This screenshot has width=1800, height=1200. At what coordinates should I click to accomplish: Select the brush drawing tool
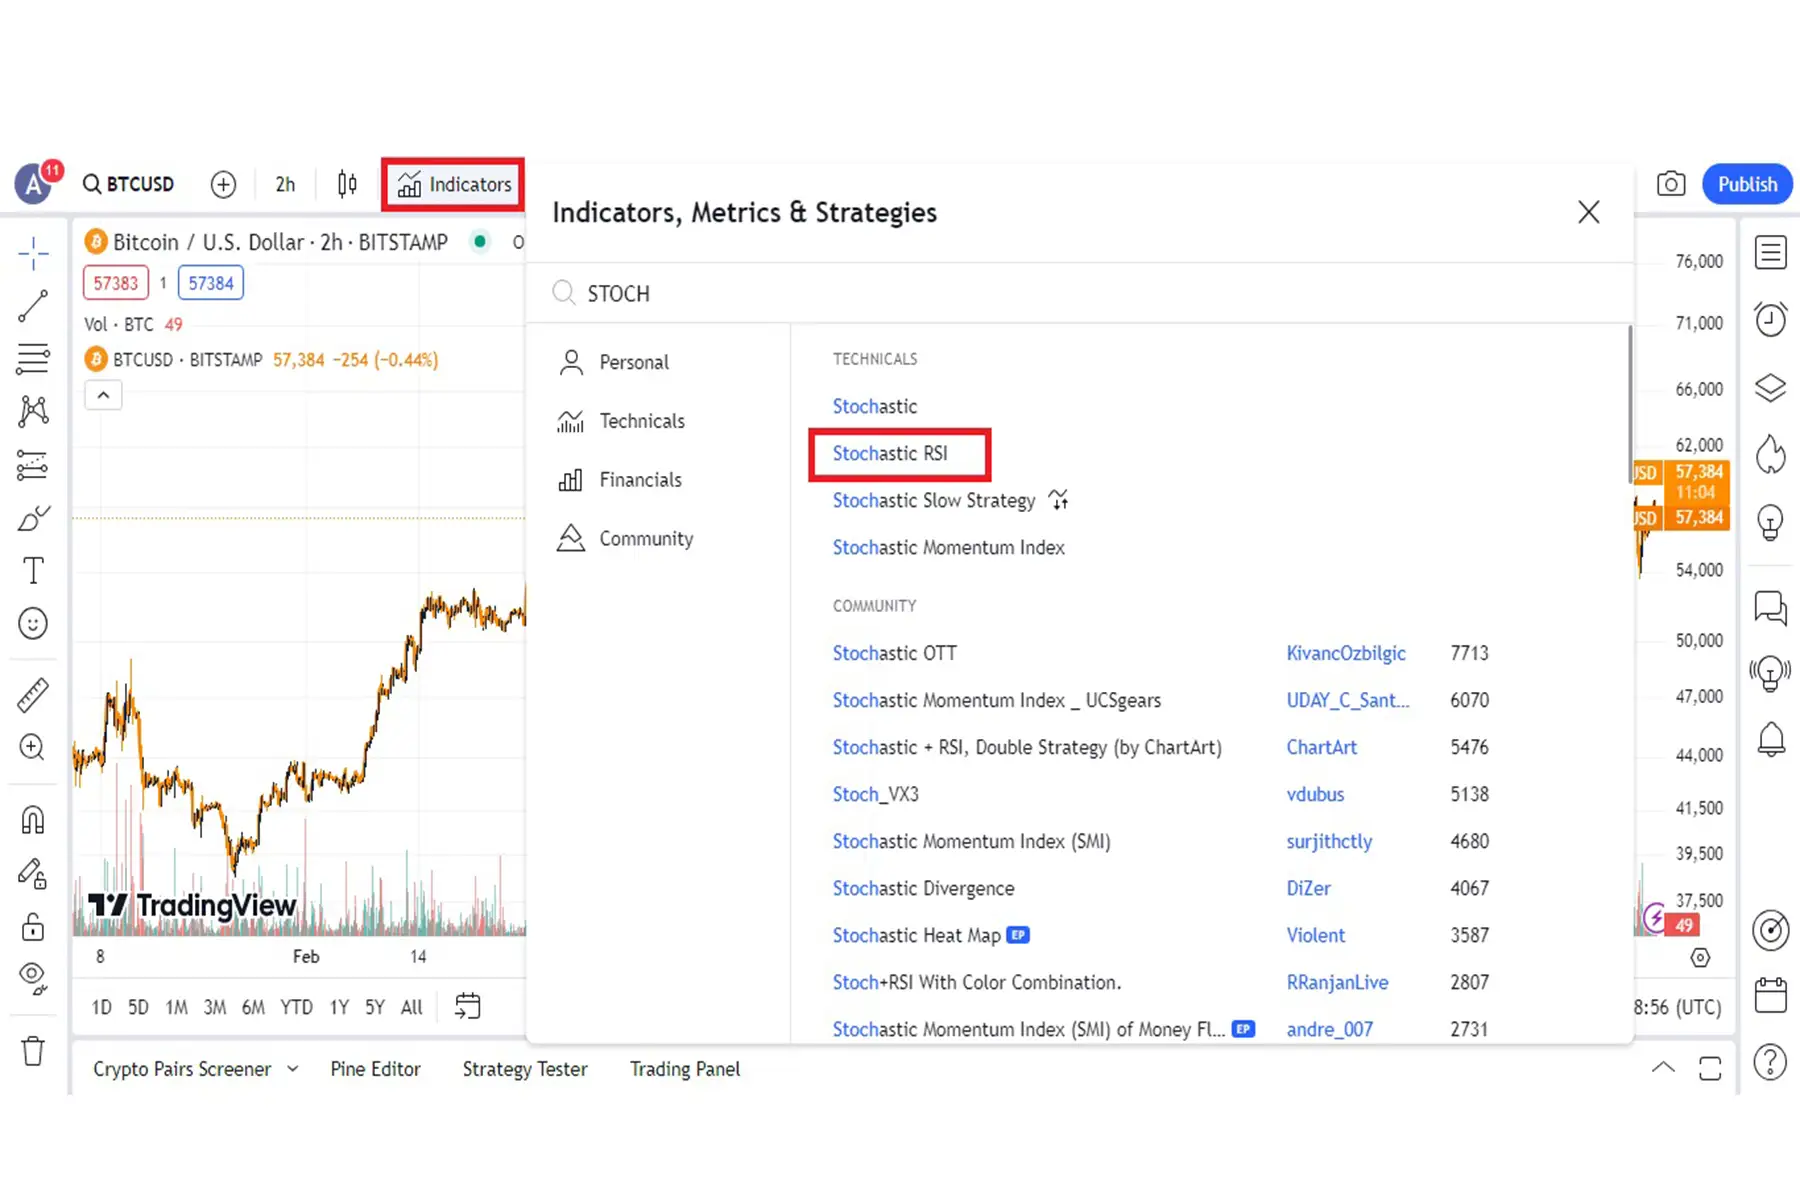pyautogui.click(x=33, y=518)
